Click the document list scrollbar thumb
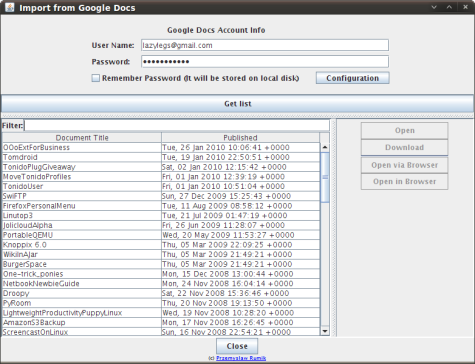Viewport: 475px width, 364px height. (x=325, y=177)
